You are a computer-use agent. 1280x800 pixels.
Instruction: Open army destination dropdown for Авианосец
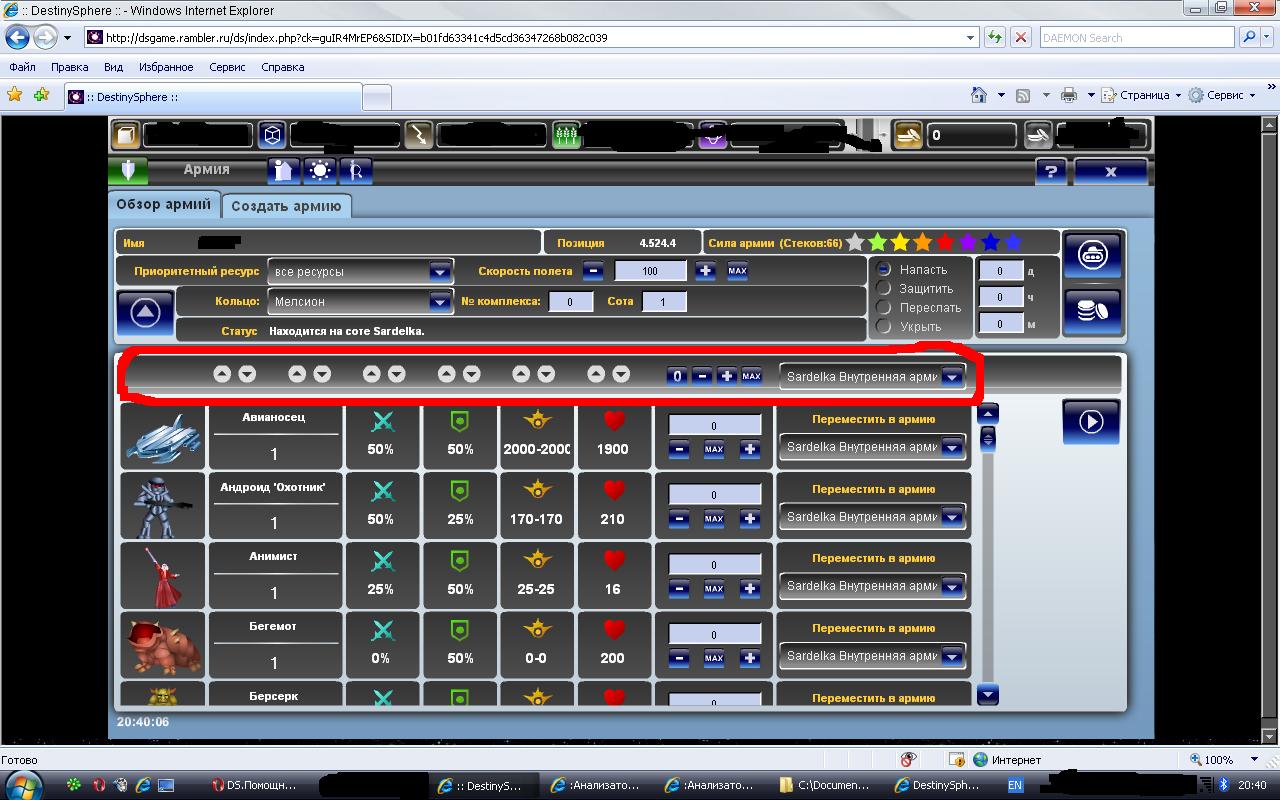pyautogui.click(x=951, y=448)
